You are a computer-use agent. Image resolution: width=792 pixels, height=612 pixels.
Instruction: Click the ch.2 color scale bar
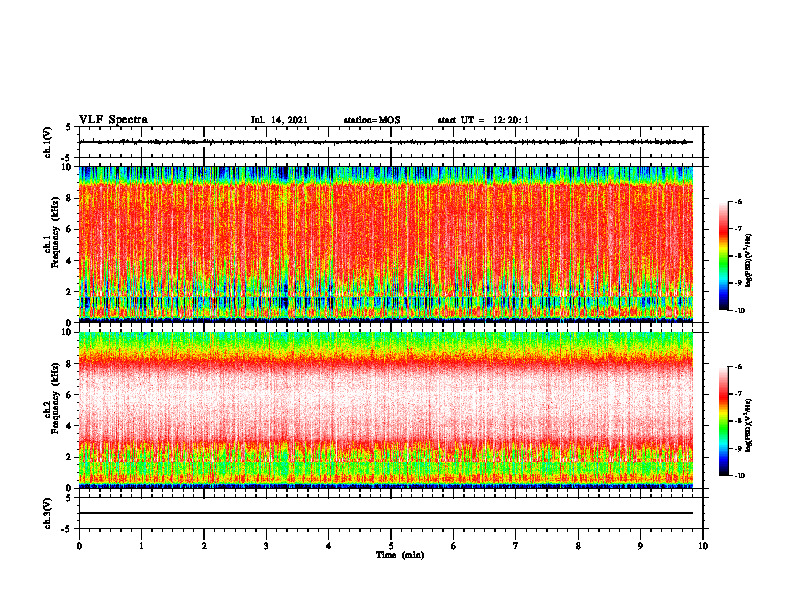point(724,421)
